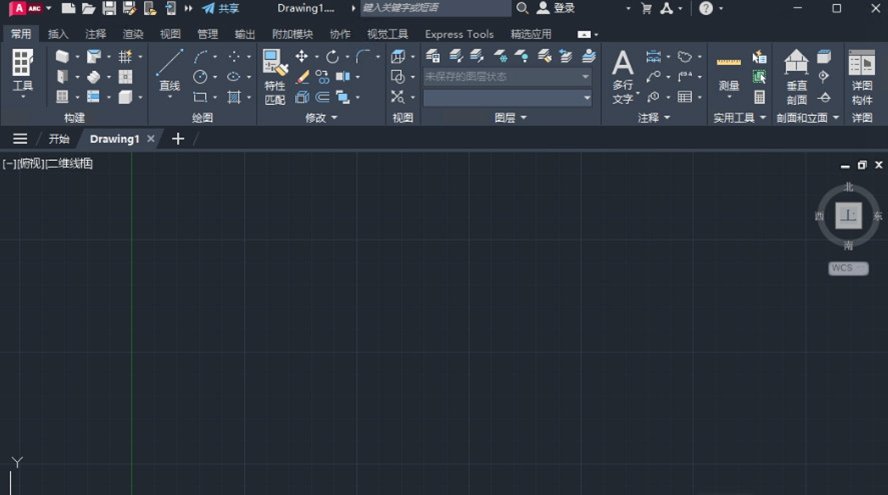Viewport: 888px width, 495px height.
Task: Click the Erase pencil icon
Action: click(302, 76)
